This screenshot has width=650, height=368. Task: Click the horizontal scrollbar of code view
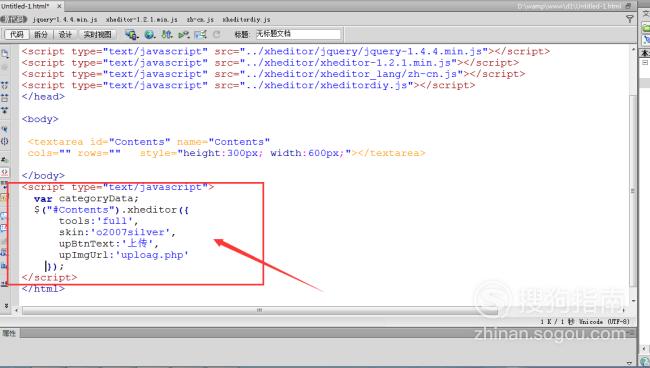tap(259, 310)
